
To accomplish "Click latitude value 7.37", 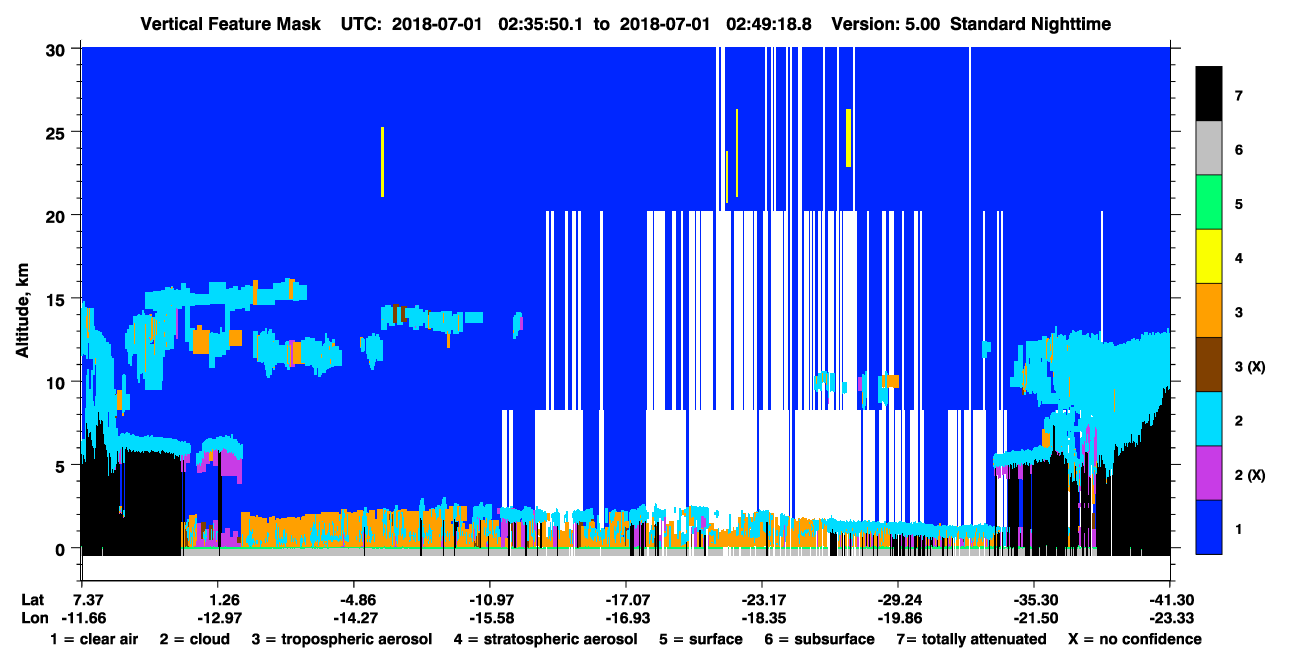I will 81,600.
